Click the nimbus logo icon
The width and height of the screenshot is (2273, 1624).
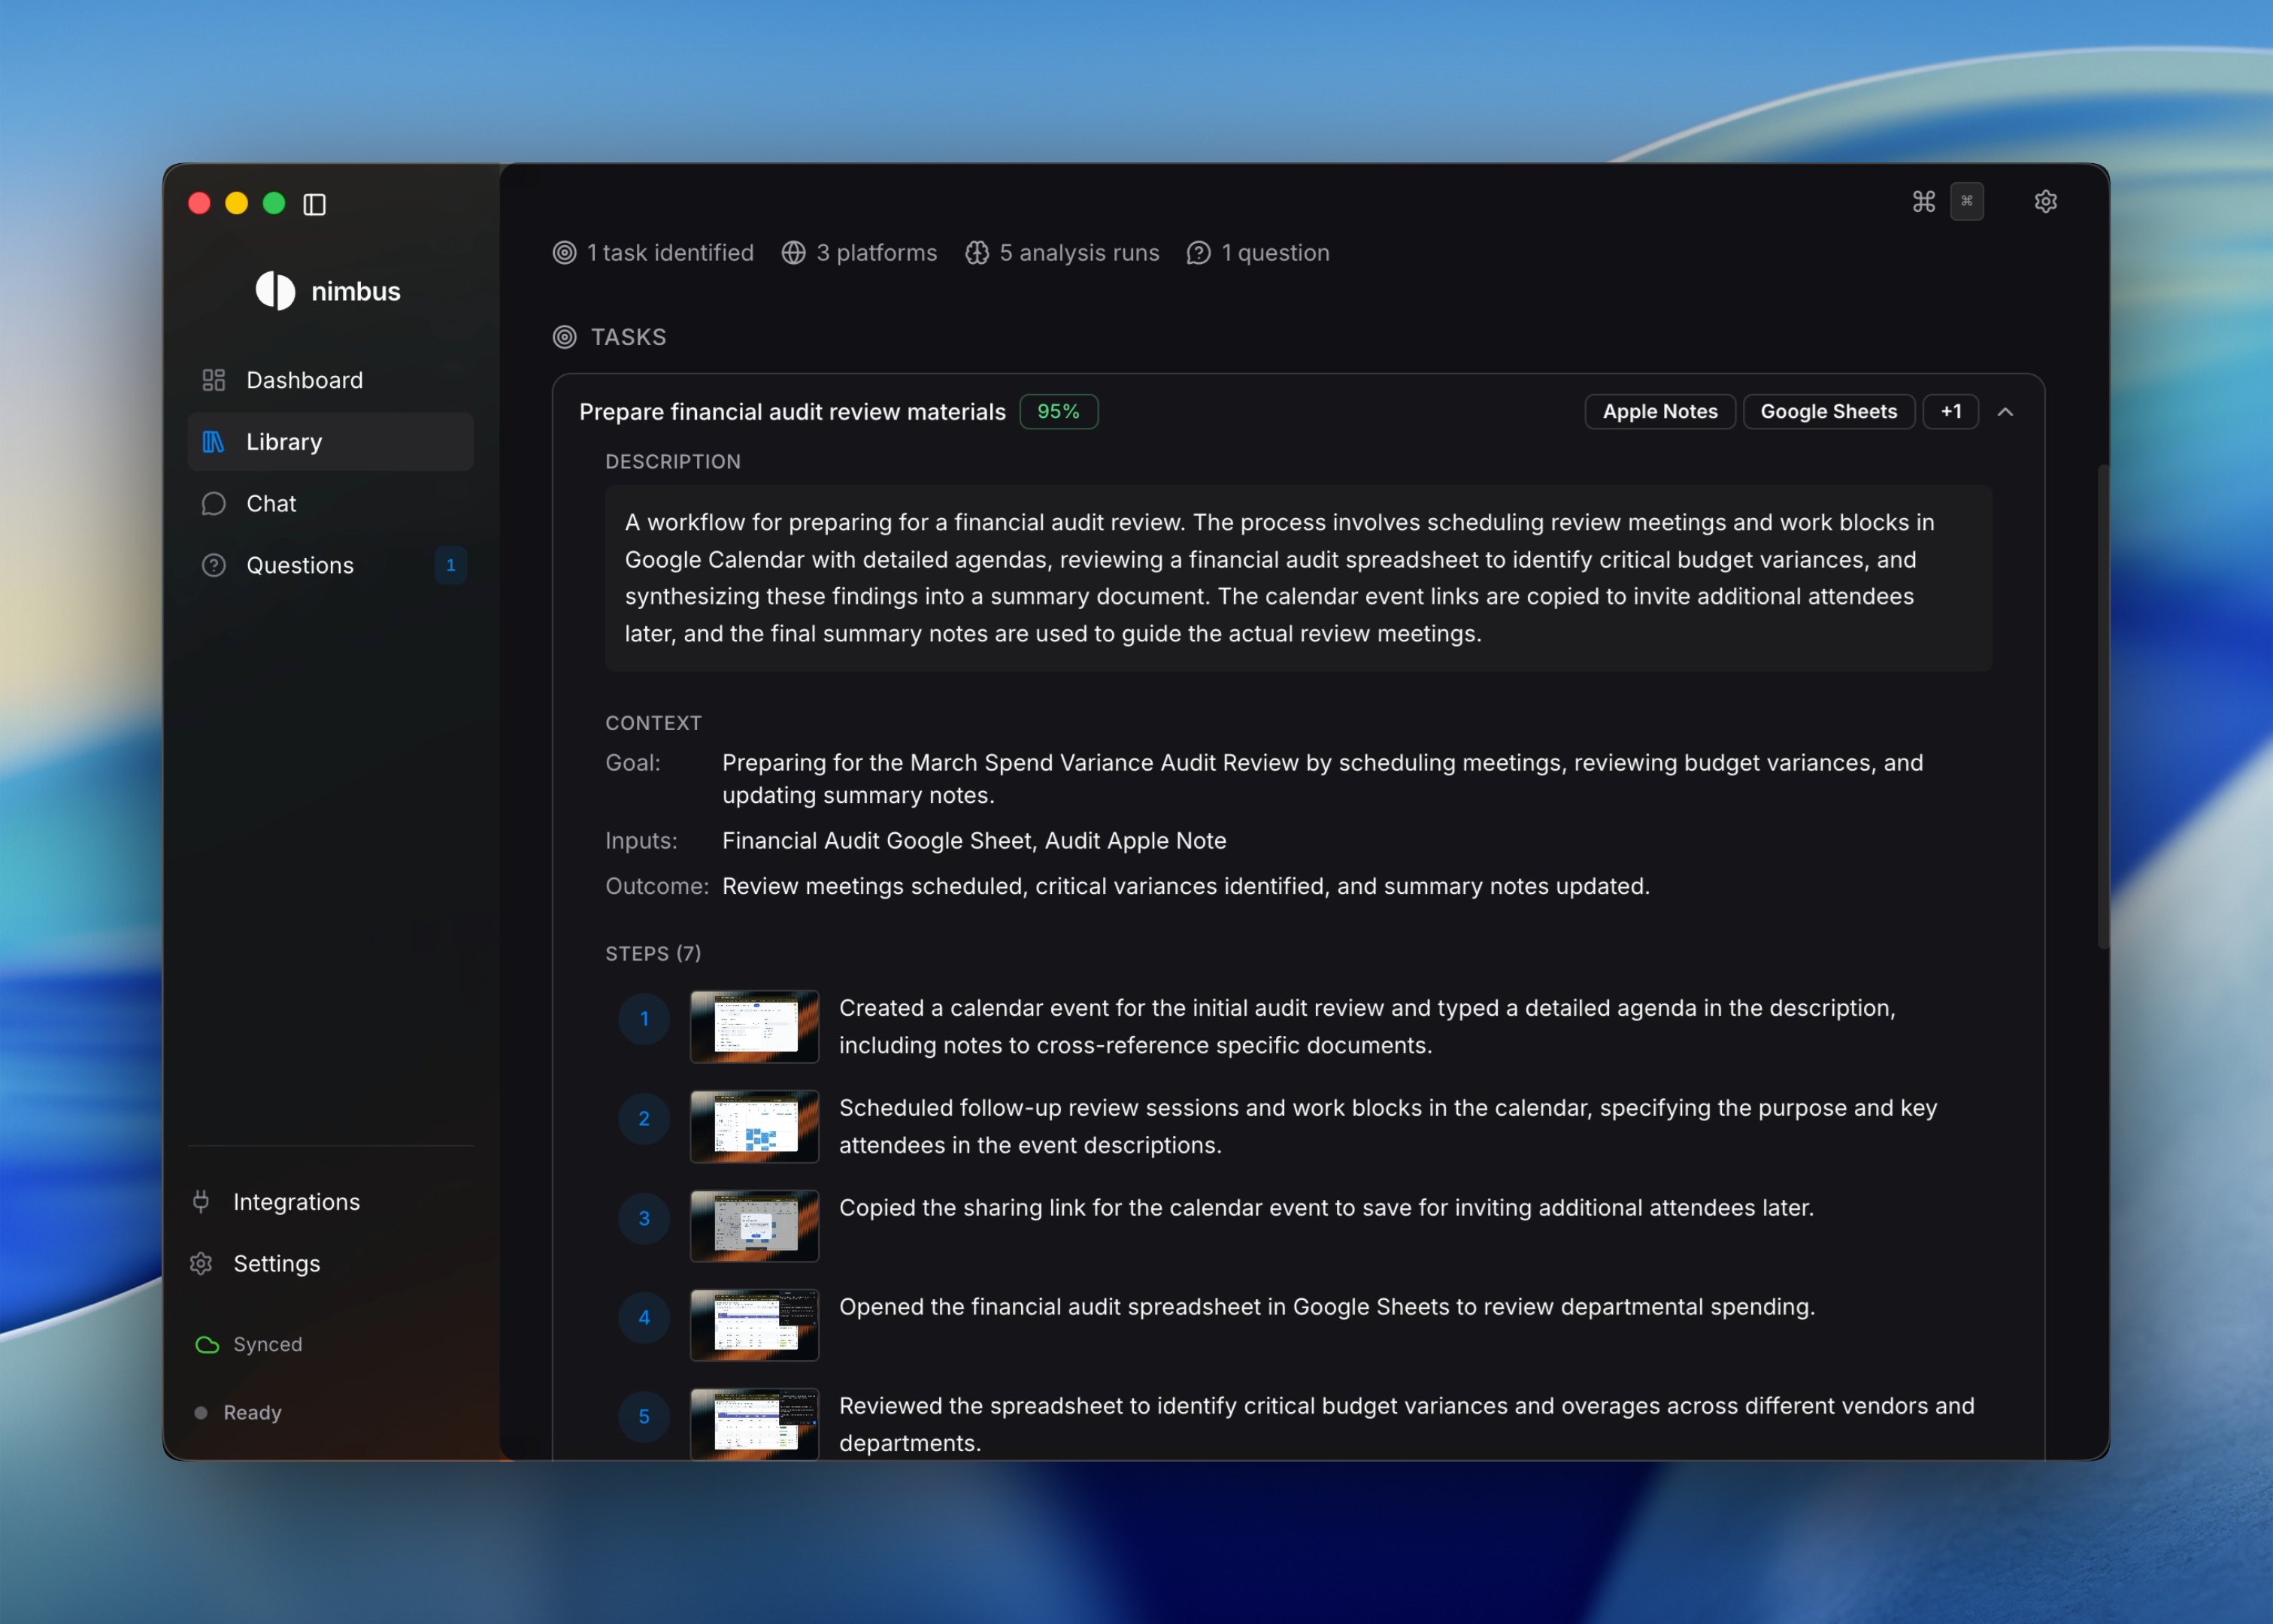275,291
